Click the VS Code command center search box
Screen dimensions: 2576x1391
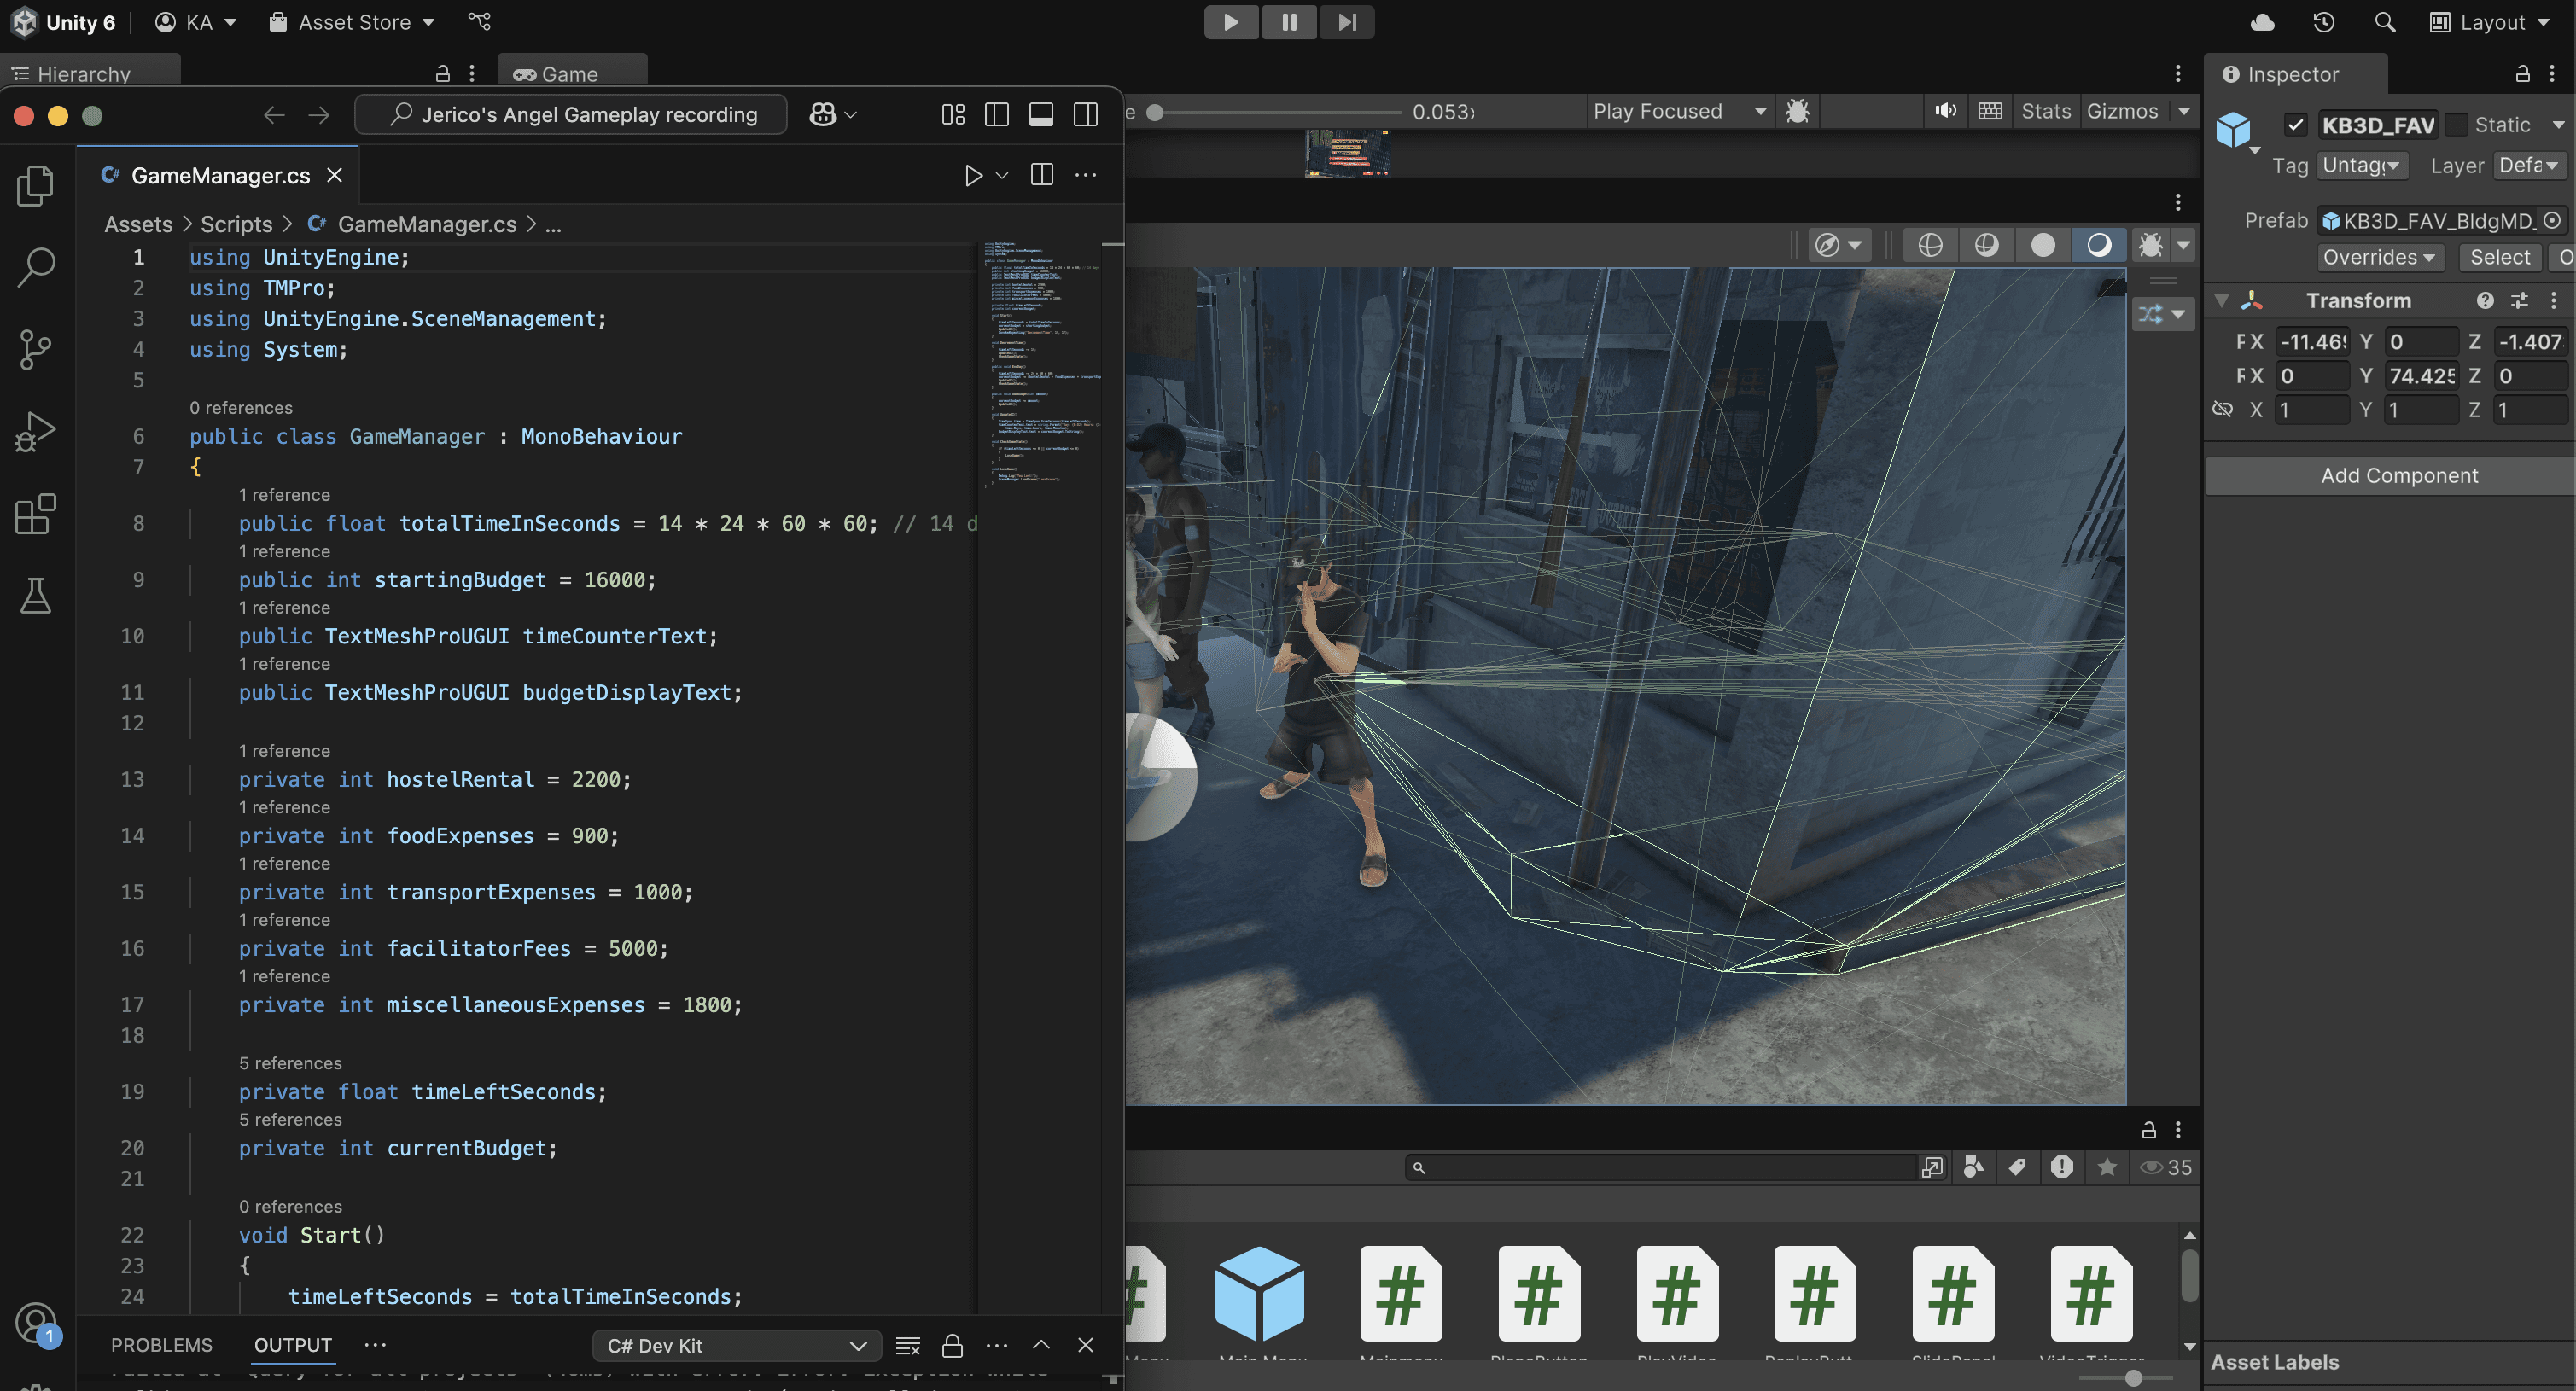571,115
